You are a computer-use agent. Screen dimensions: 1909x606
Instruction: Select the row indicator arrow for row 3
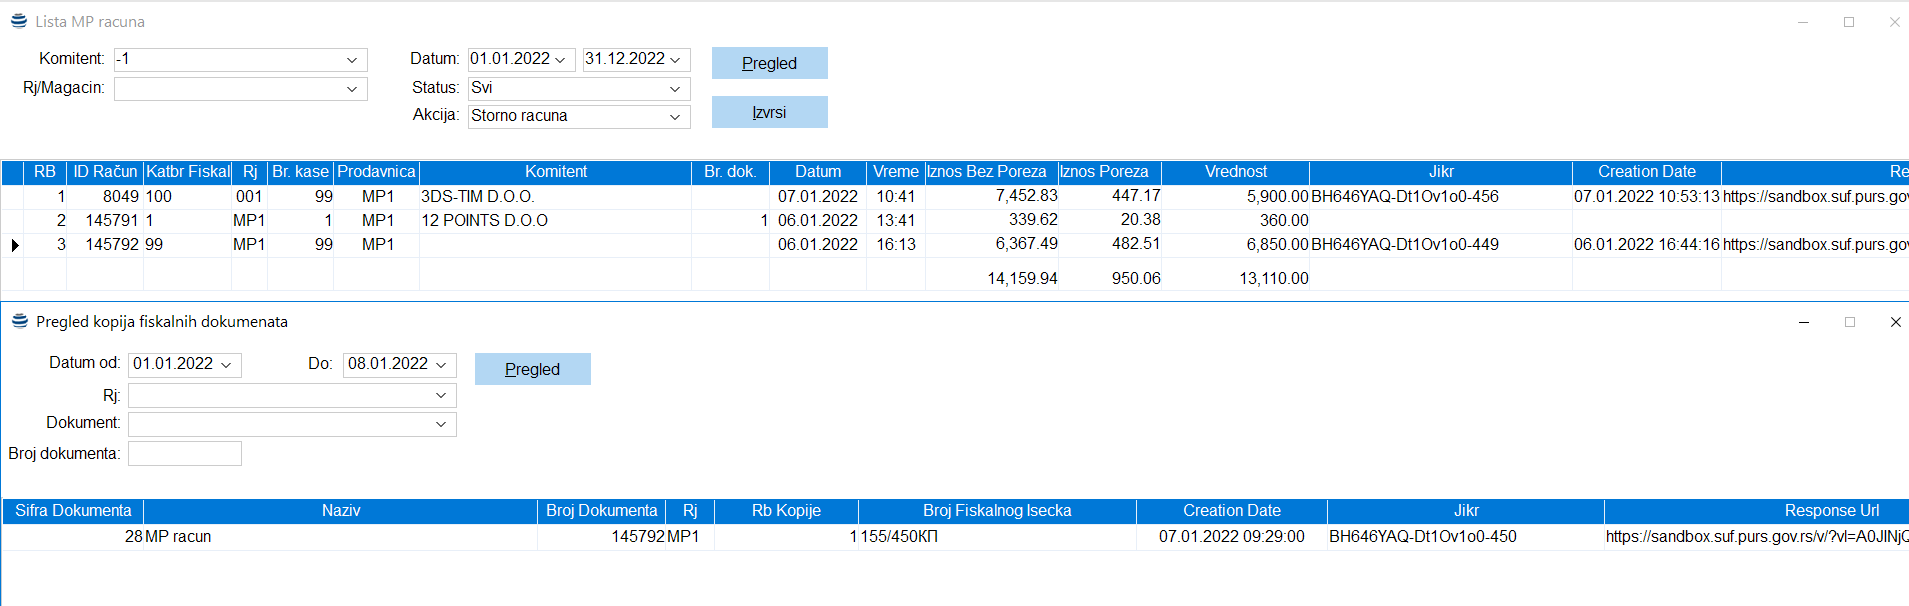click(14, 245)
